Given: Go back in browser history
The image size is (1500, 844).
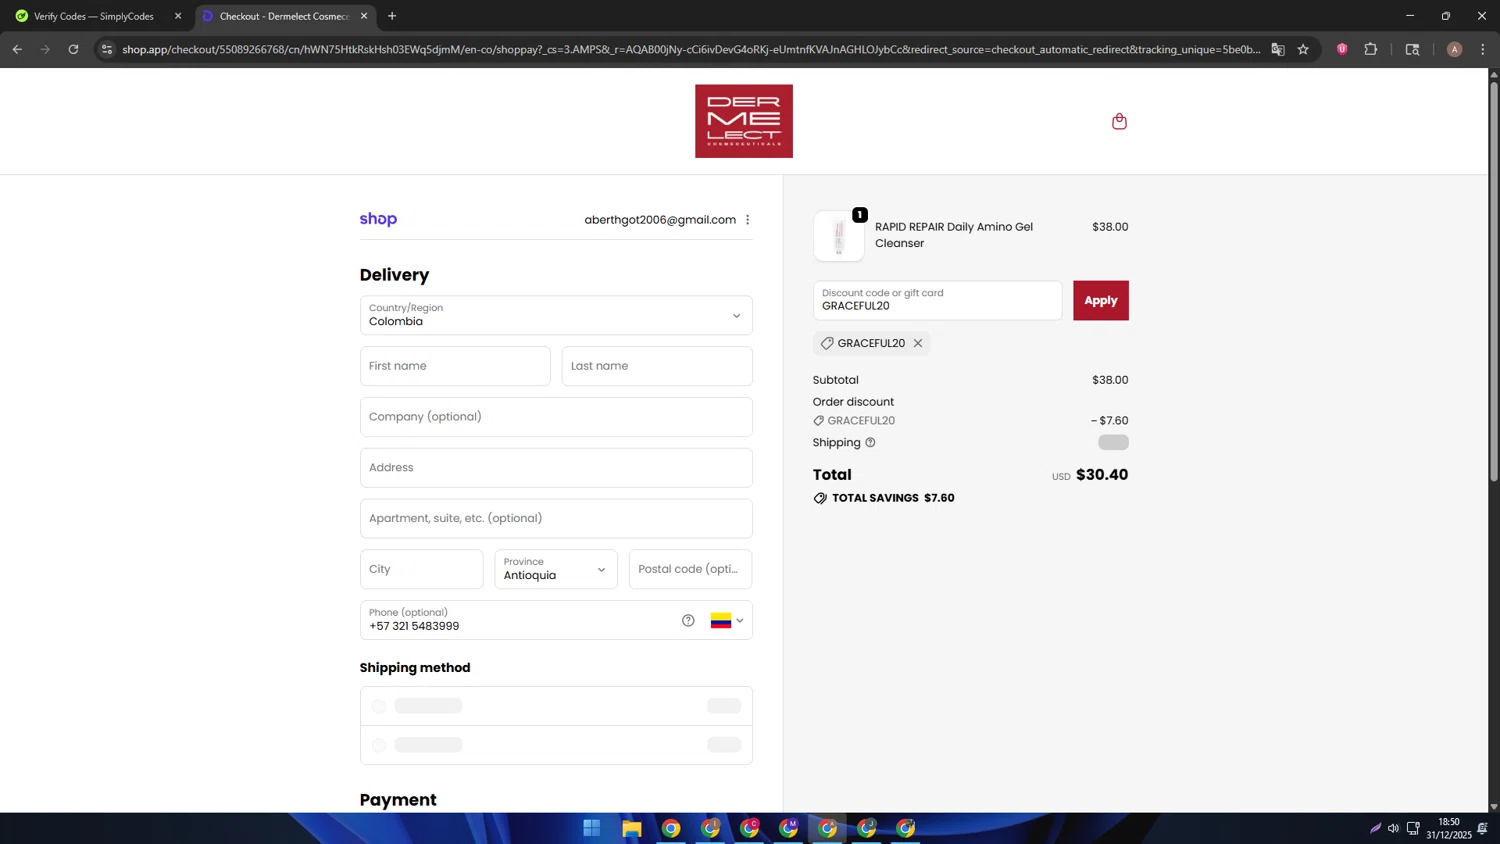Looking at the screenshot, I should [17, 49].
